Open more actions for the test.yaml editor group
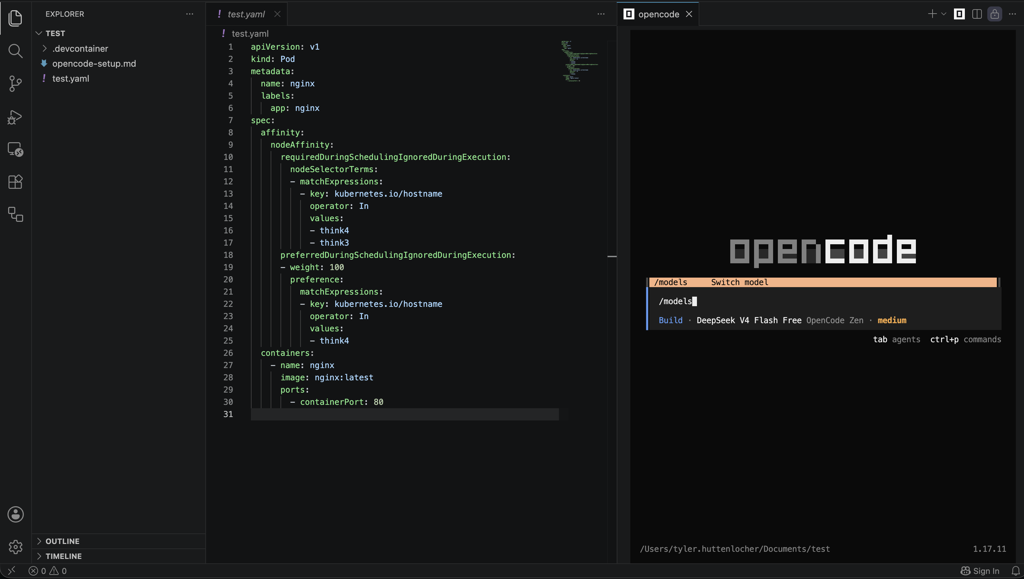Viewport: 1024px width, 579px height. (x=601, y=14)
